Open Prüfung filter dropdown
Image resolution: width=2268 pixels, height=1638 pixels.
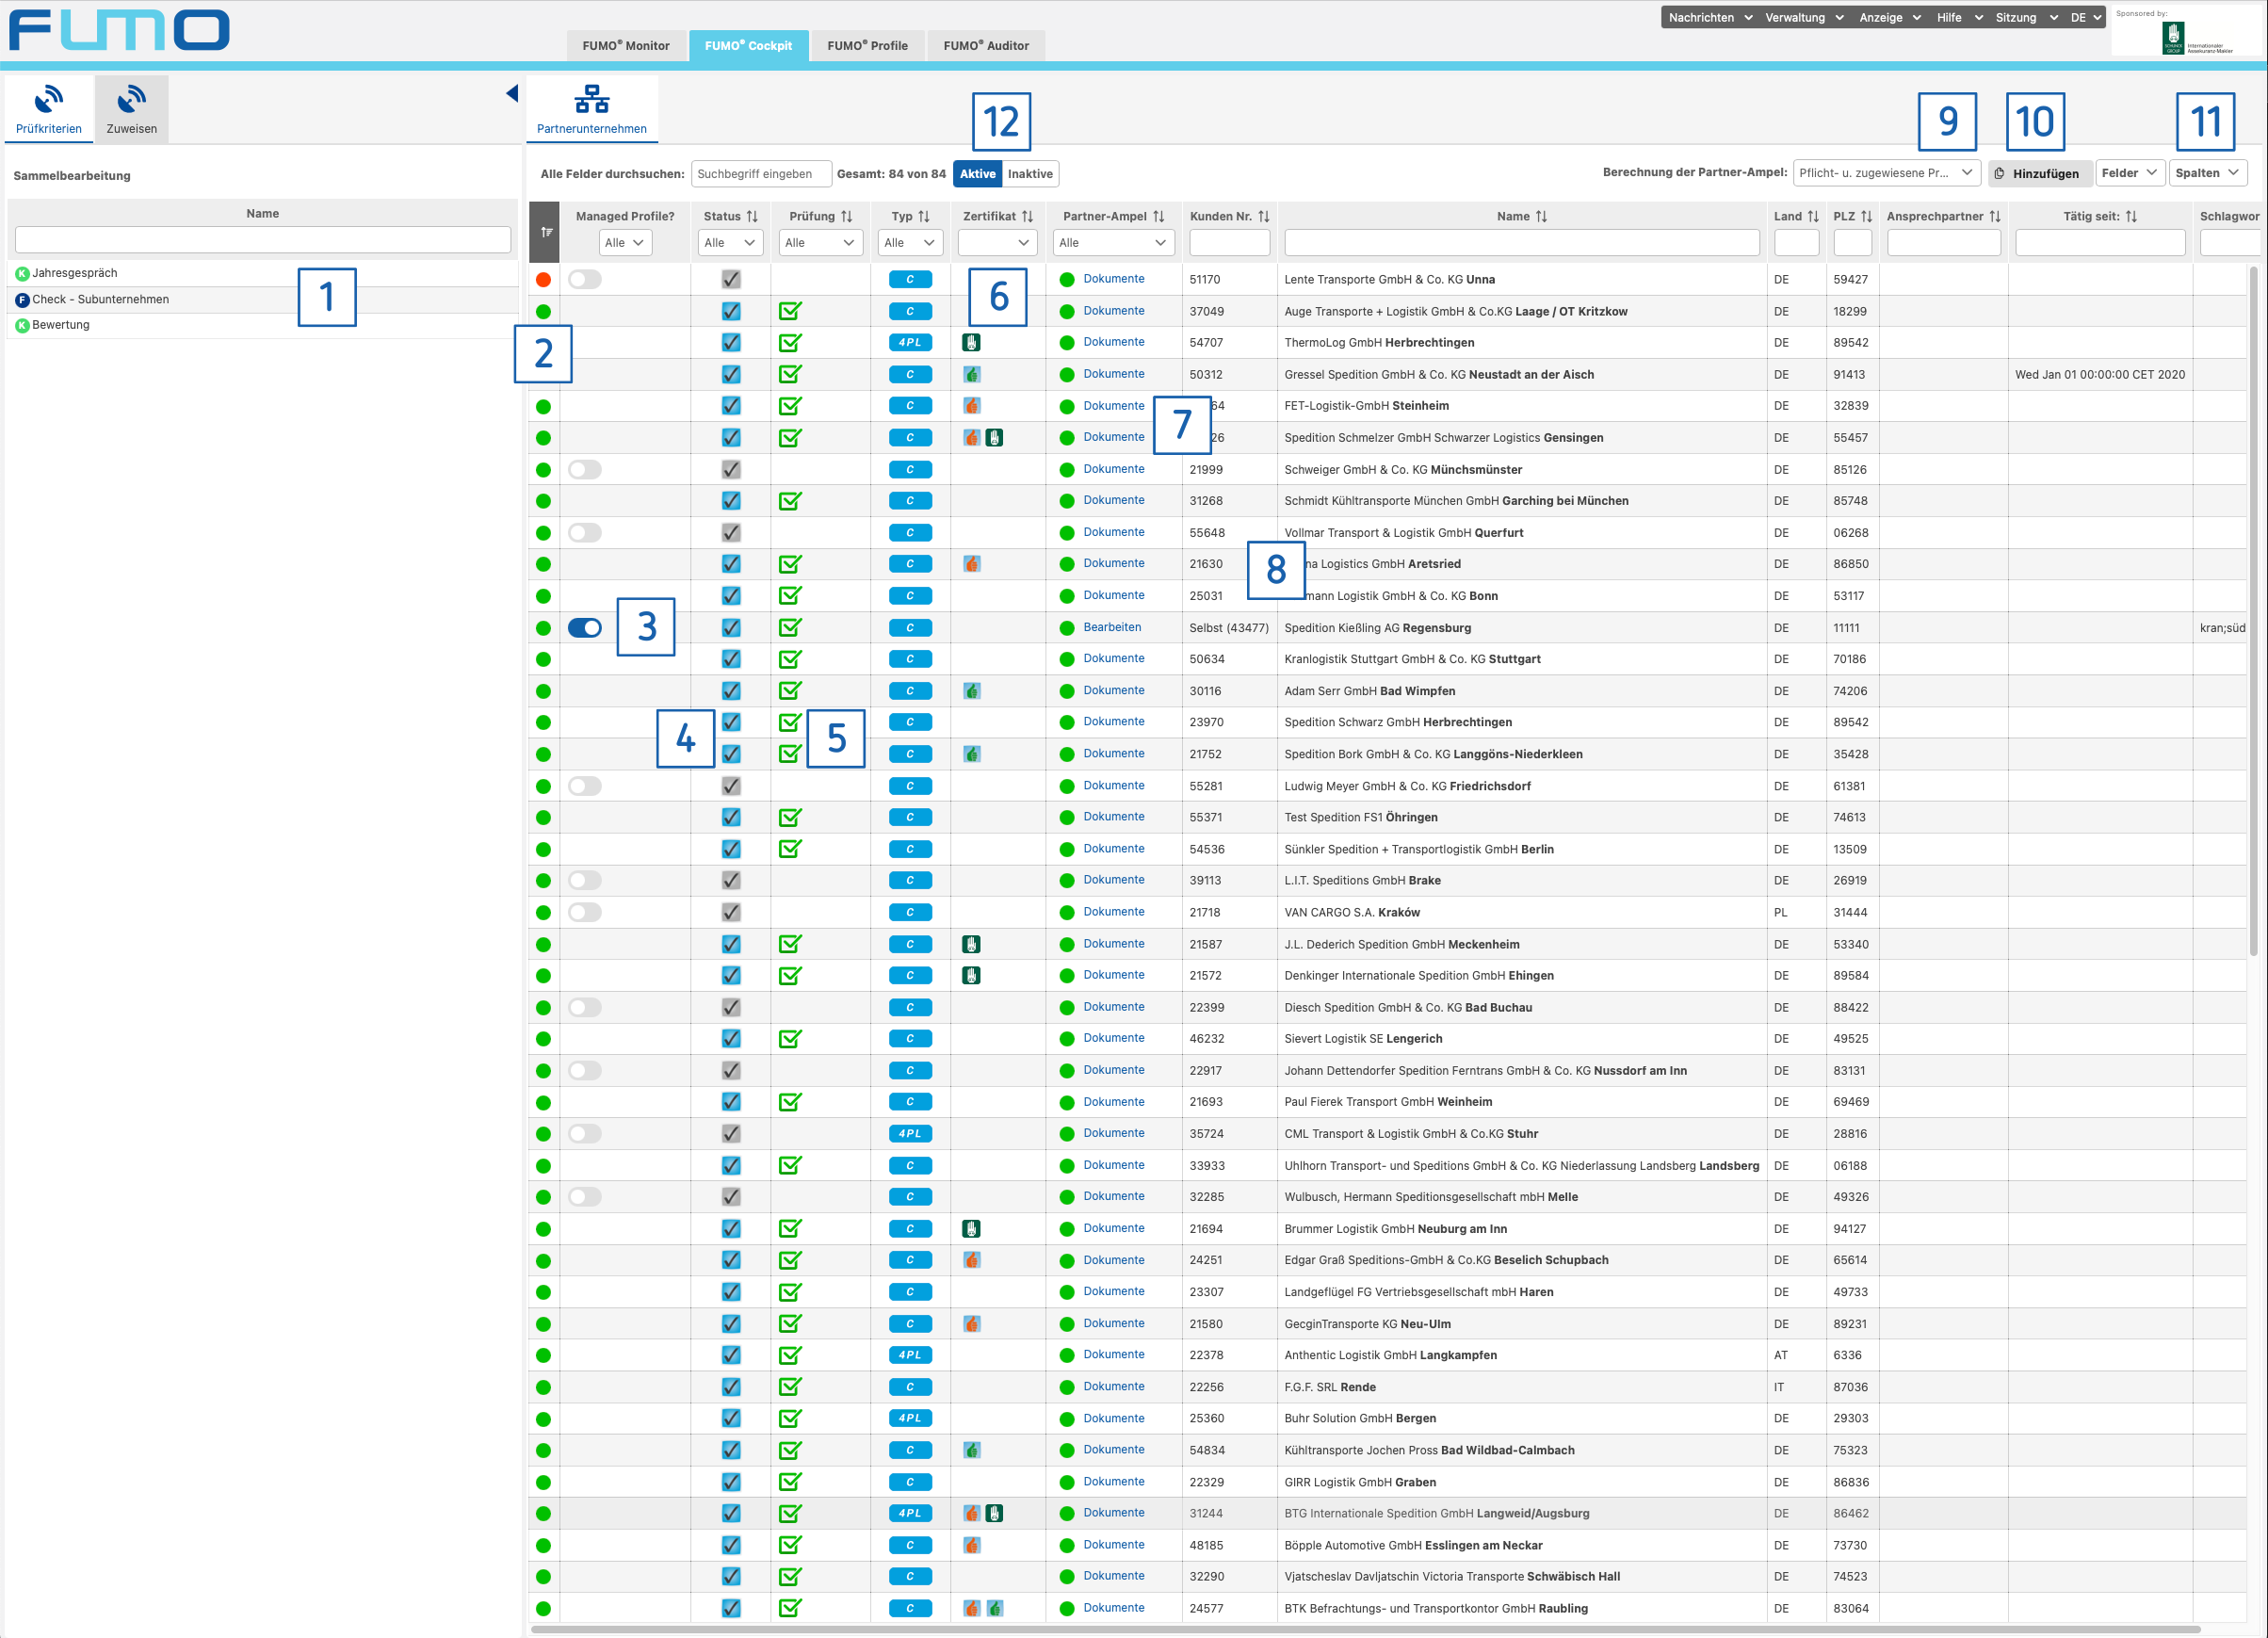(820, 242)
